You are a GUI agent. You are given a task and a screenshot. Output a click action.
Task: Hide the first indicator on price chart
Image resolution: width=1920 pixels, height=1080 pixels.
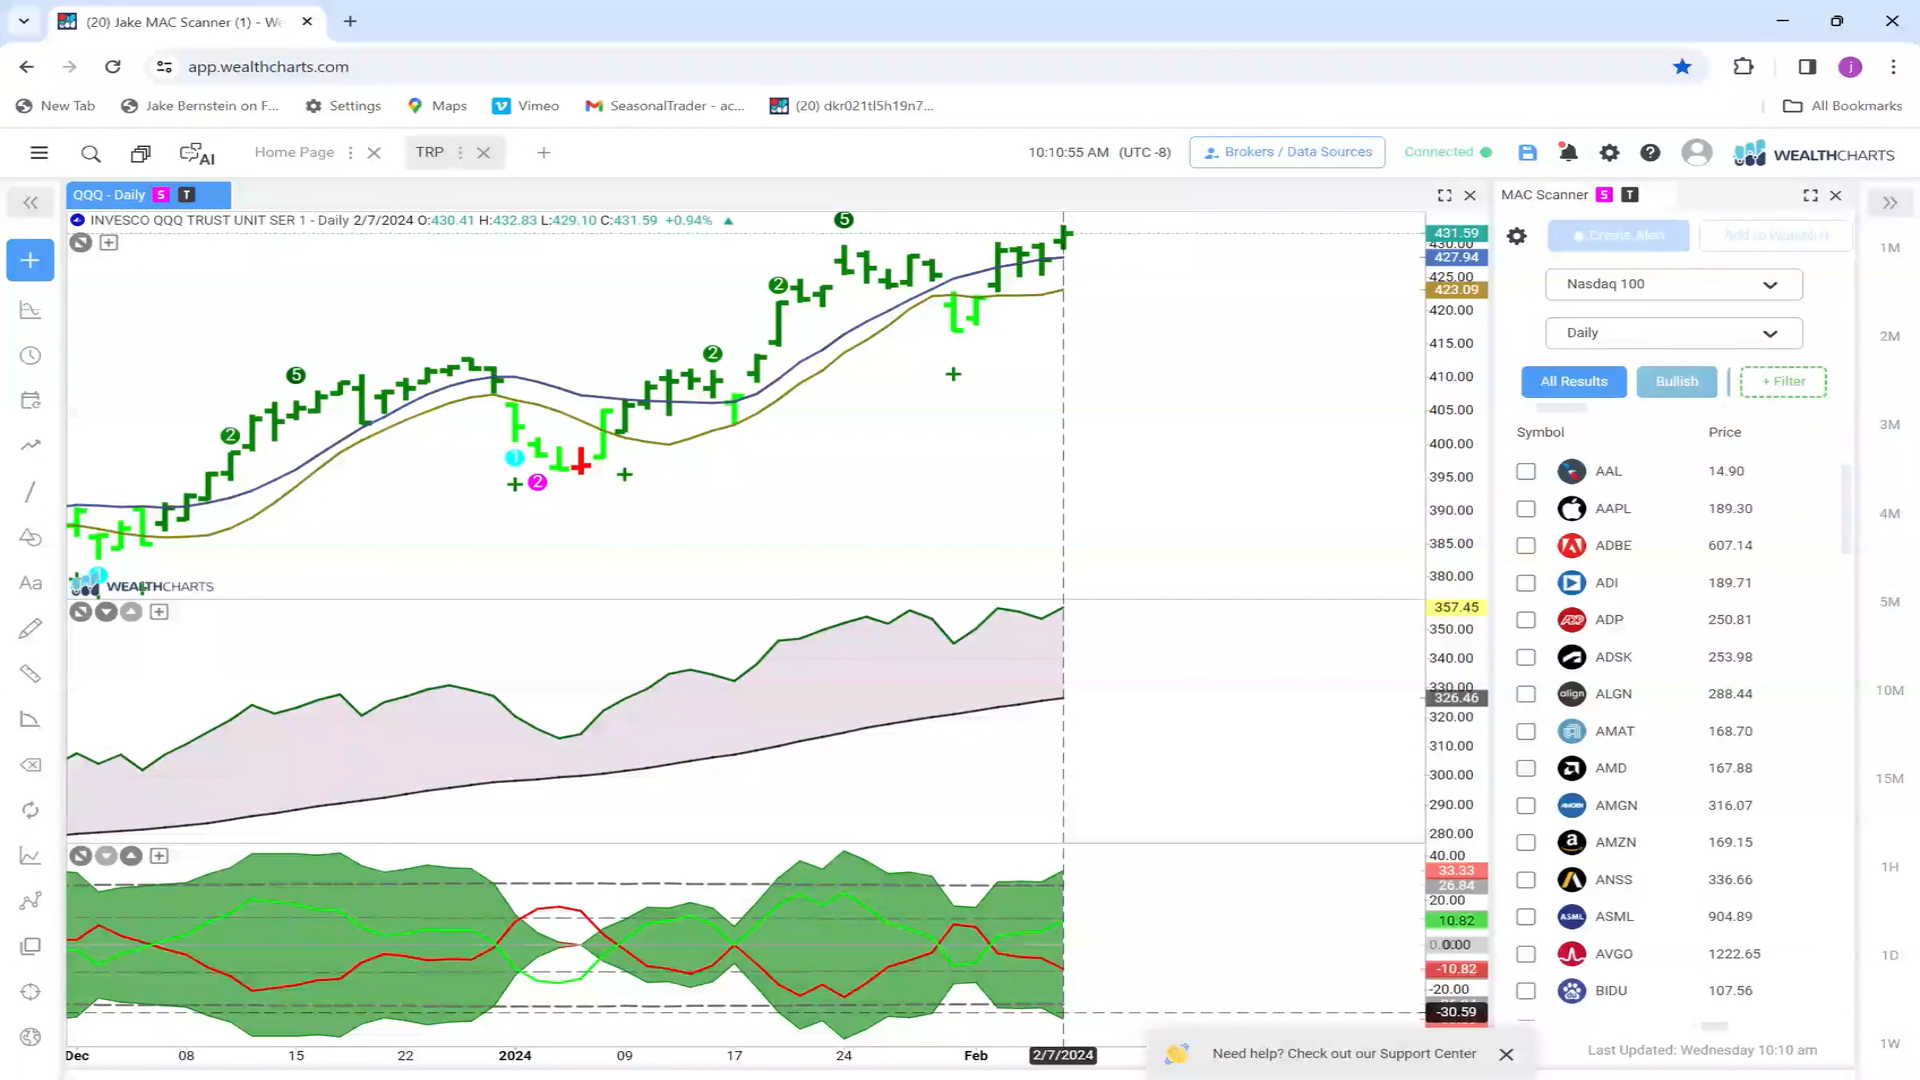81,242
